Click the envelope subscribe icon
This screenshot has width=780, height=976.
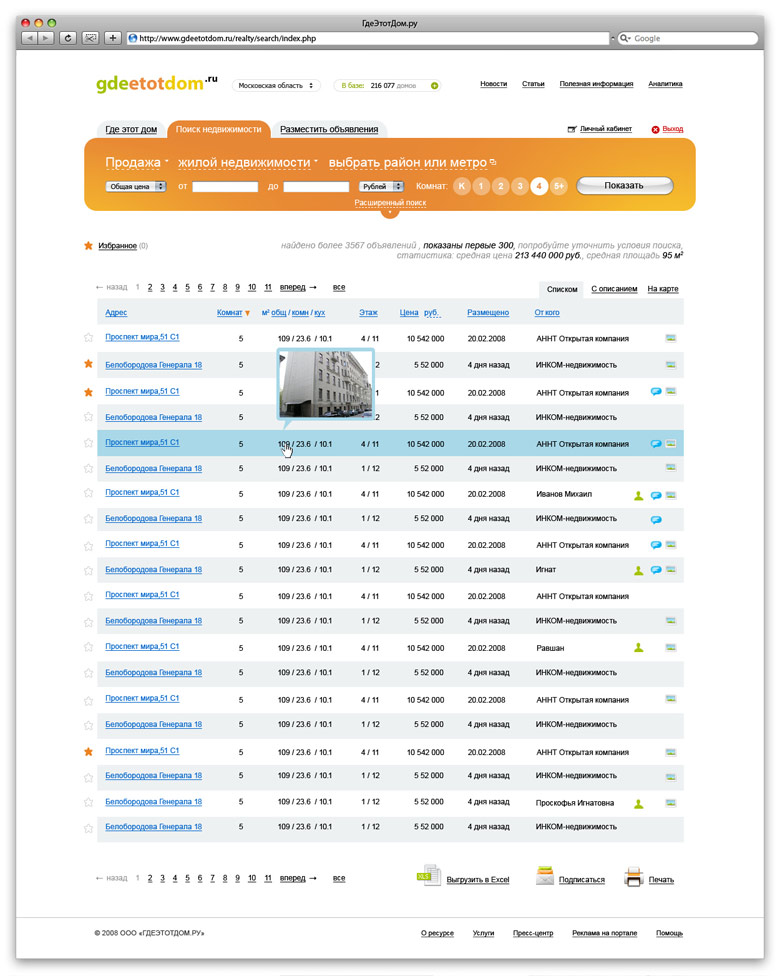click(545, 876)
